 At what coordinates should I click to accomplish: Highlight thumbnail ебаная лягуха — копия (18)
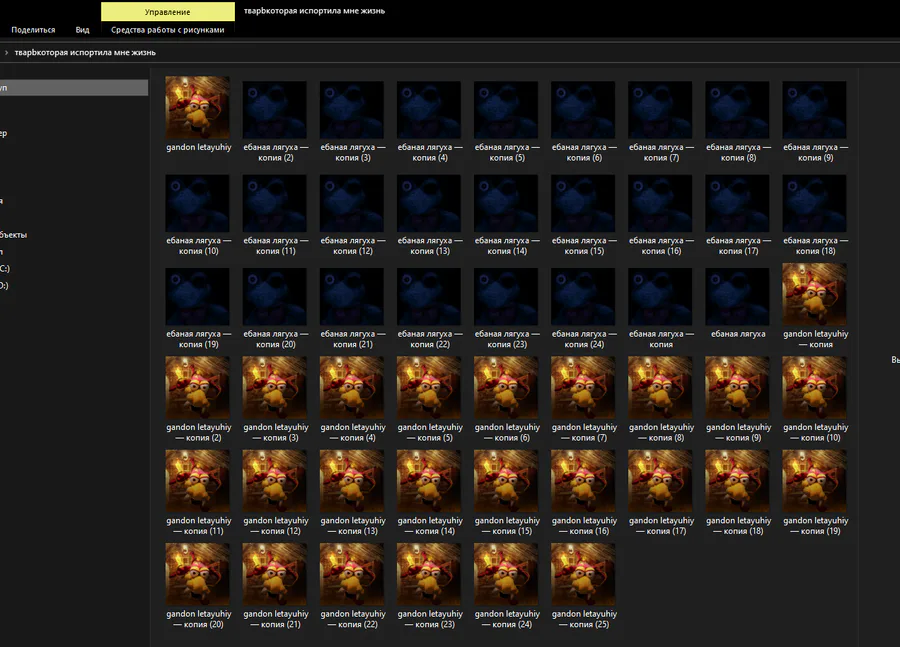tap(814, 203)
